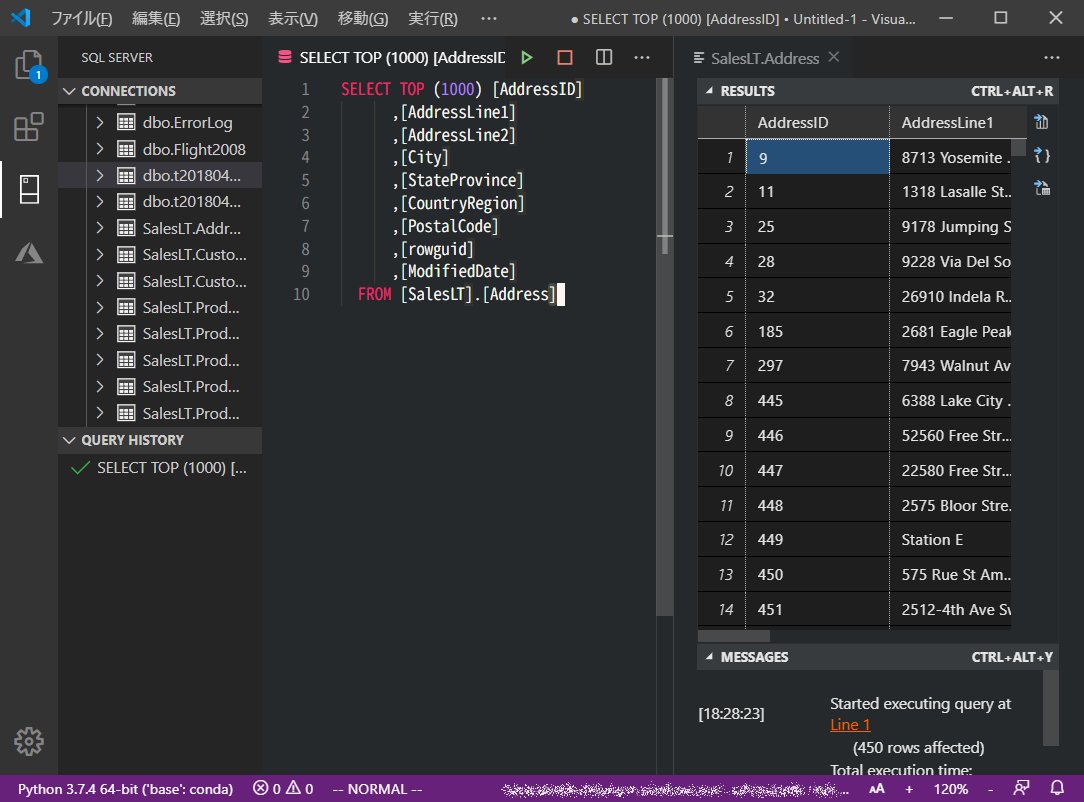Click the notifications bell in status bar

(1057, 788)
